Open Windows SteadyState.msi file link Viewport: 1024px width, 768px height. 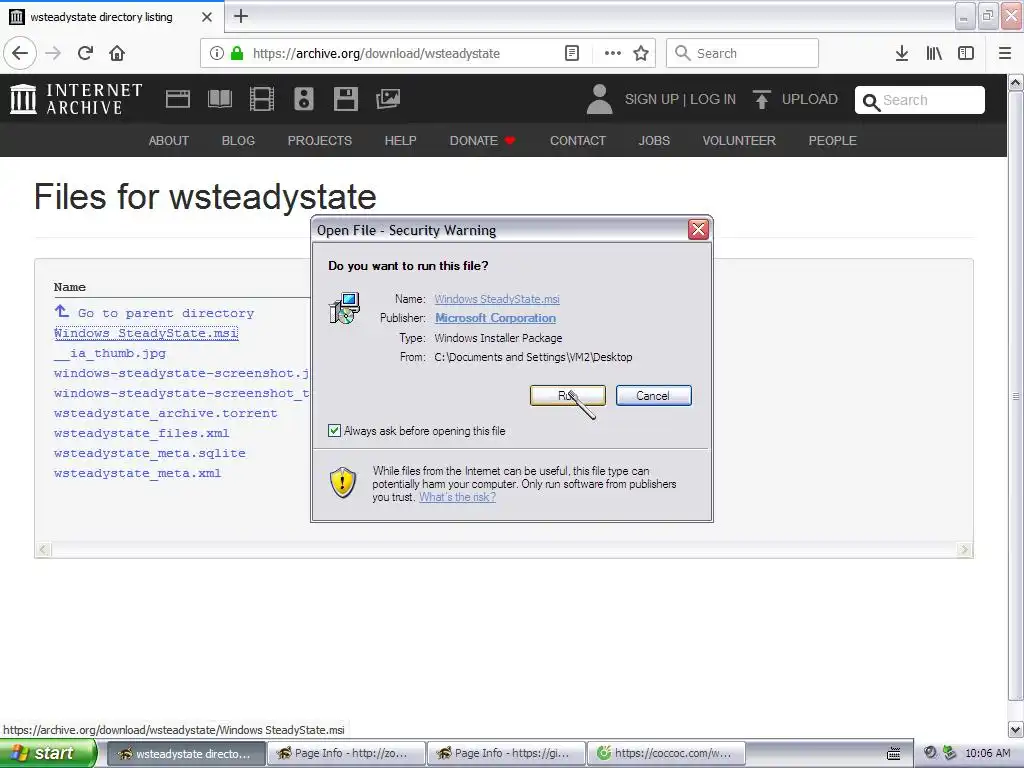[x=146, y=333]
